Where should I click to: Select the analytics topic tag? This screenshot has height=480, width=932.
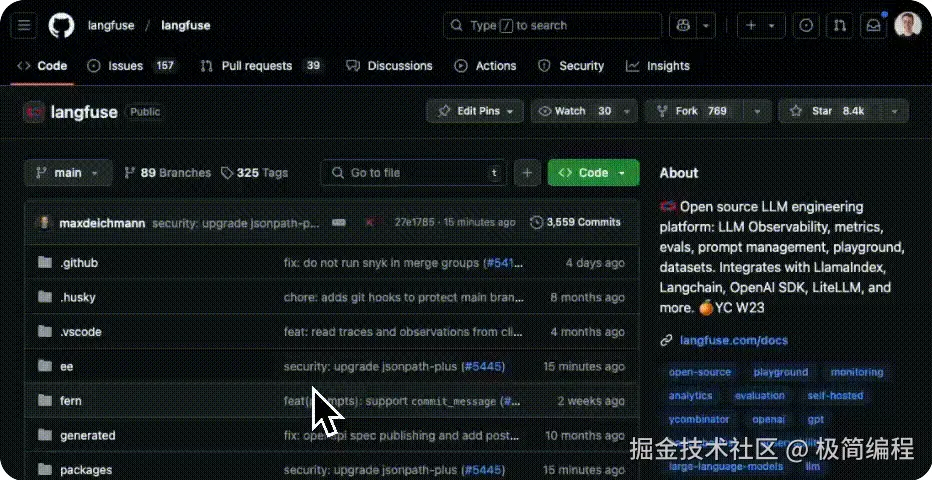point(690,396)
